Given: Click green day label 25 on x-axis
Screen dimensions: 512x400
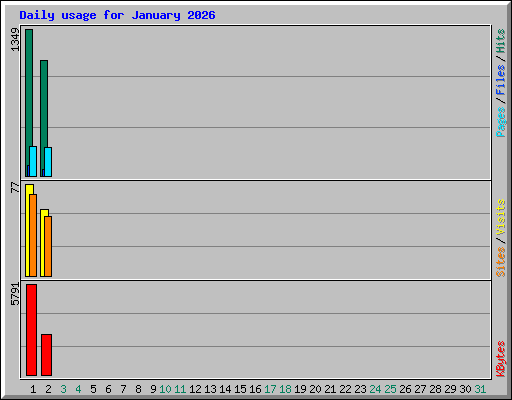Looking at the screenshot, I should [390, 389].
